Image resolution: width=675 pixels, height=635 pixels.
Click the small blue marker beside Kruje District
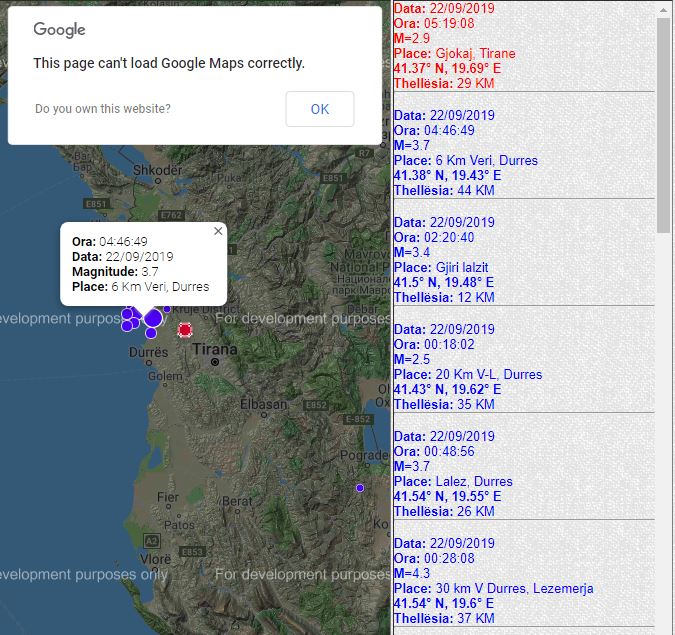click(167, 309)
